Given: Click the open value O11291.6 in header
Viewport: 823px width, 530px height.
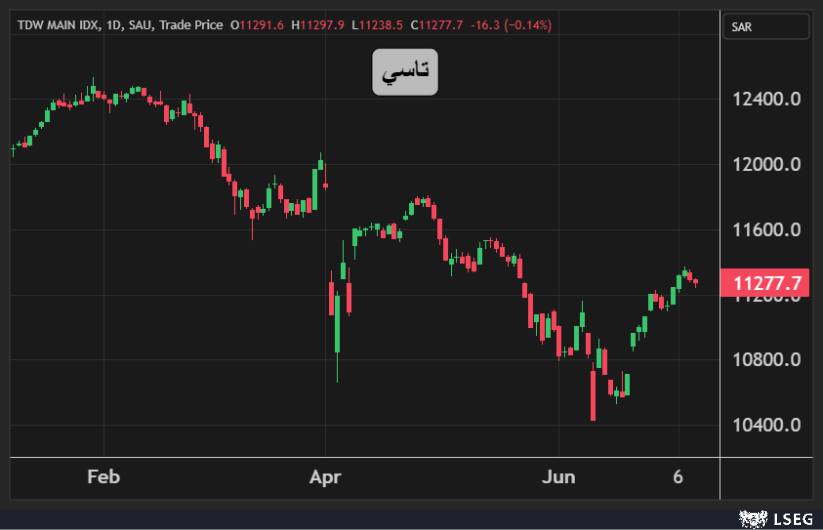Looking at the screenshot, I should click(x=258, y=25).
